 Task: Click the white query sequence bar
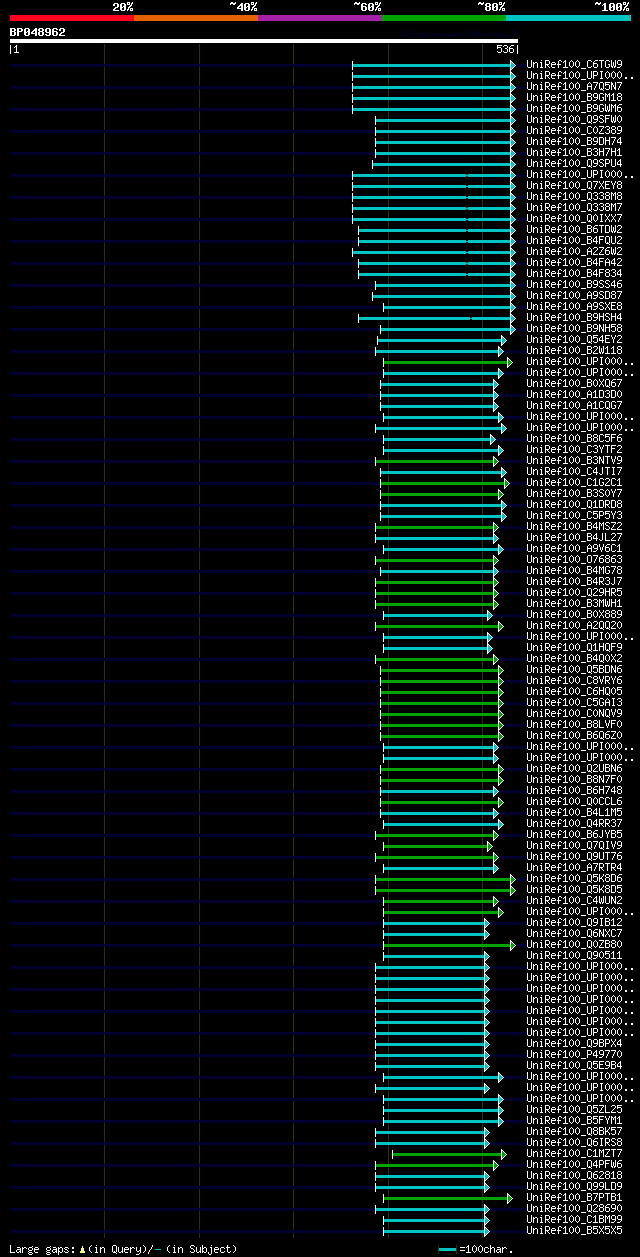click(x=264, y=41)
